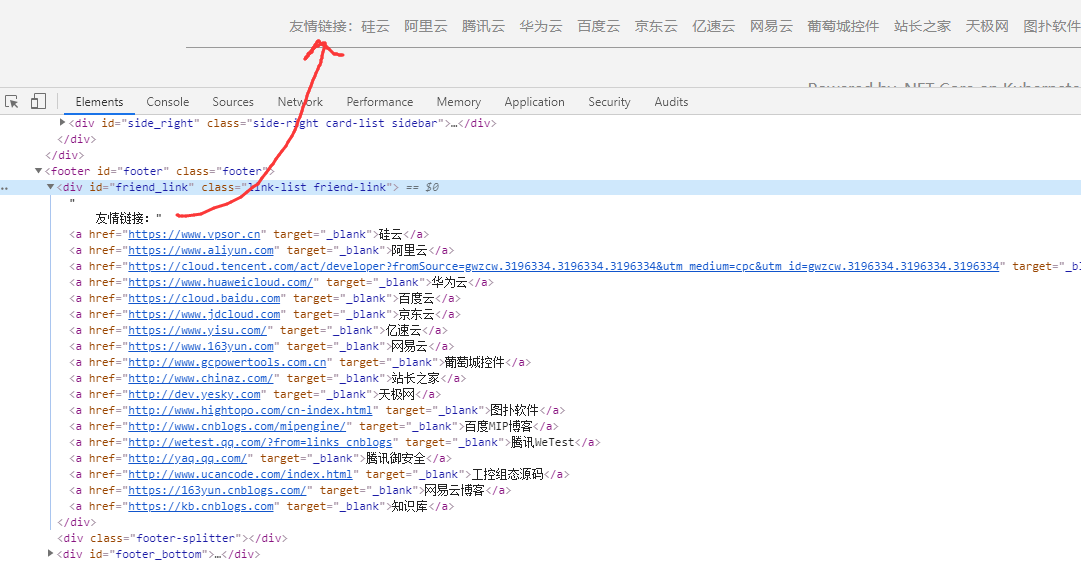Click the https://www.aliyun.com href in DOM
Viewport: 1081px width, 563px height.
tap(201, 250)
